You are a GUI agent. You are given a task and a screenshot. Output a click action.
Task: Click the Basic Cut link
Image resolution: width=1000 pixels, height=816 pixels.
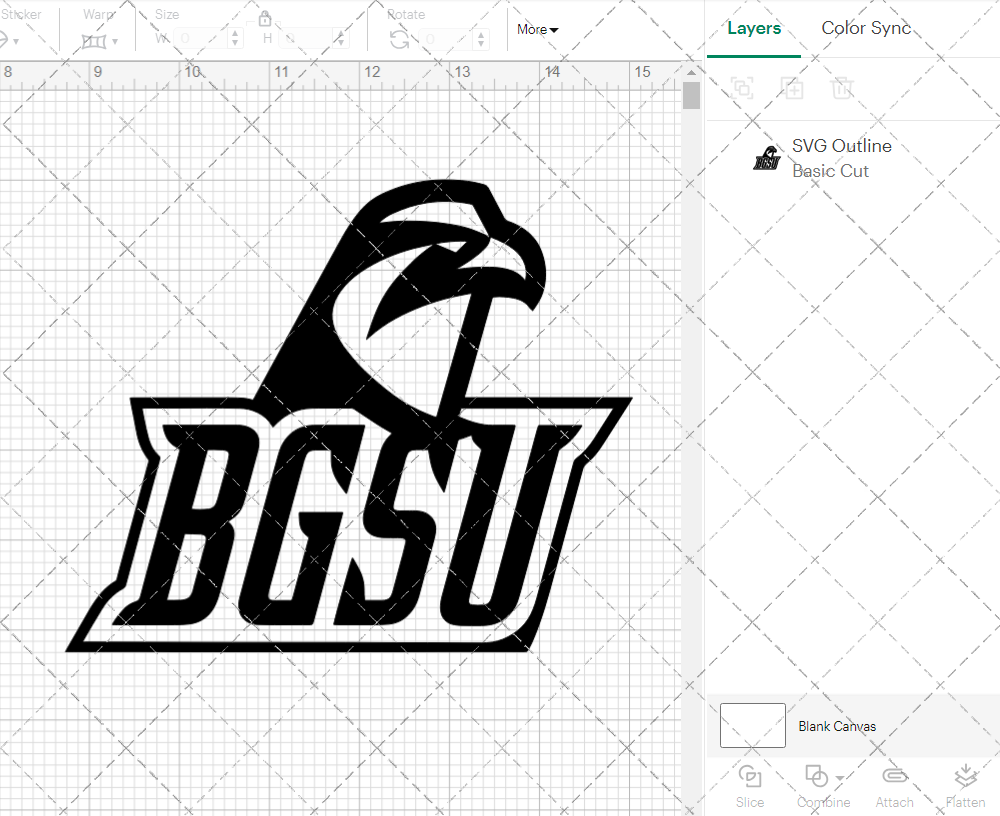pyautogui.click(x=830, y=171)
